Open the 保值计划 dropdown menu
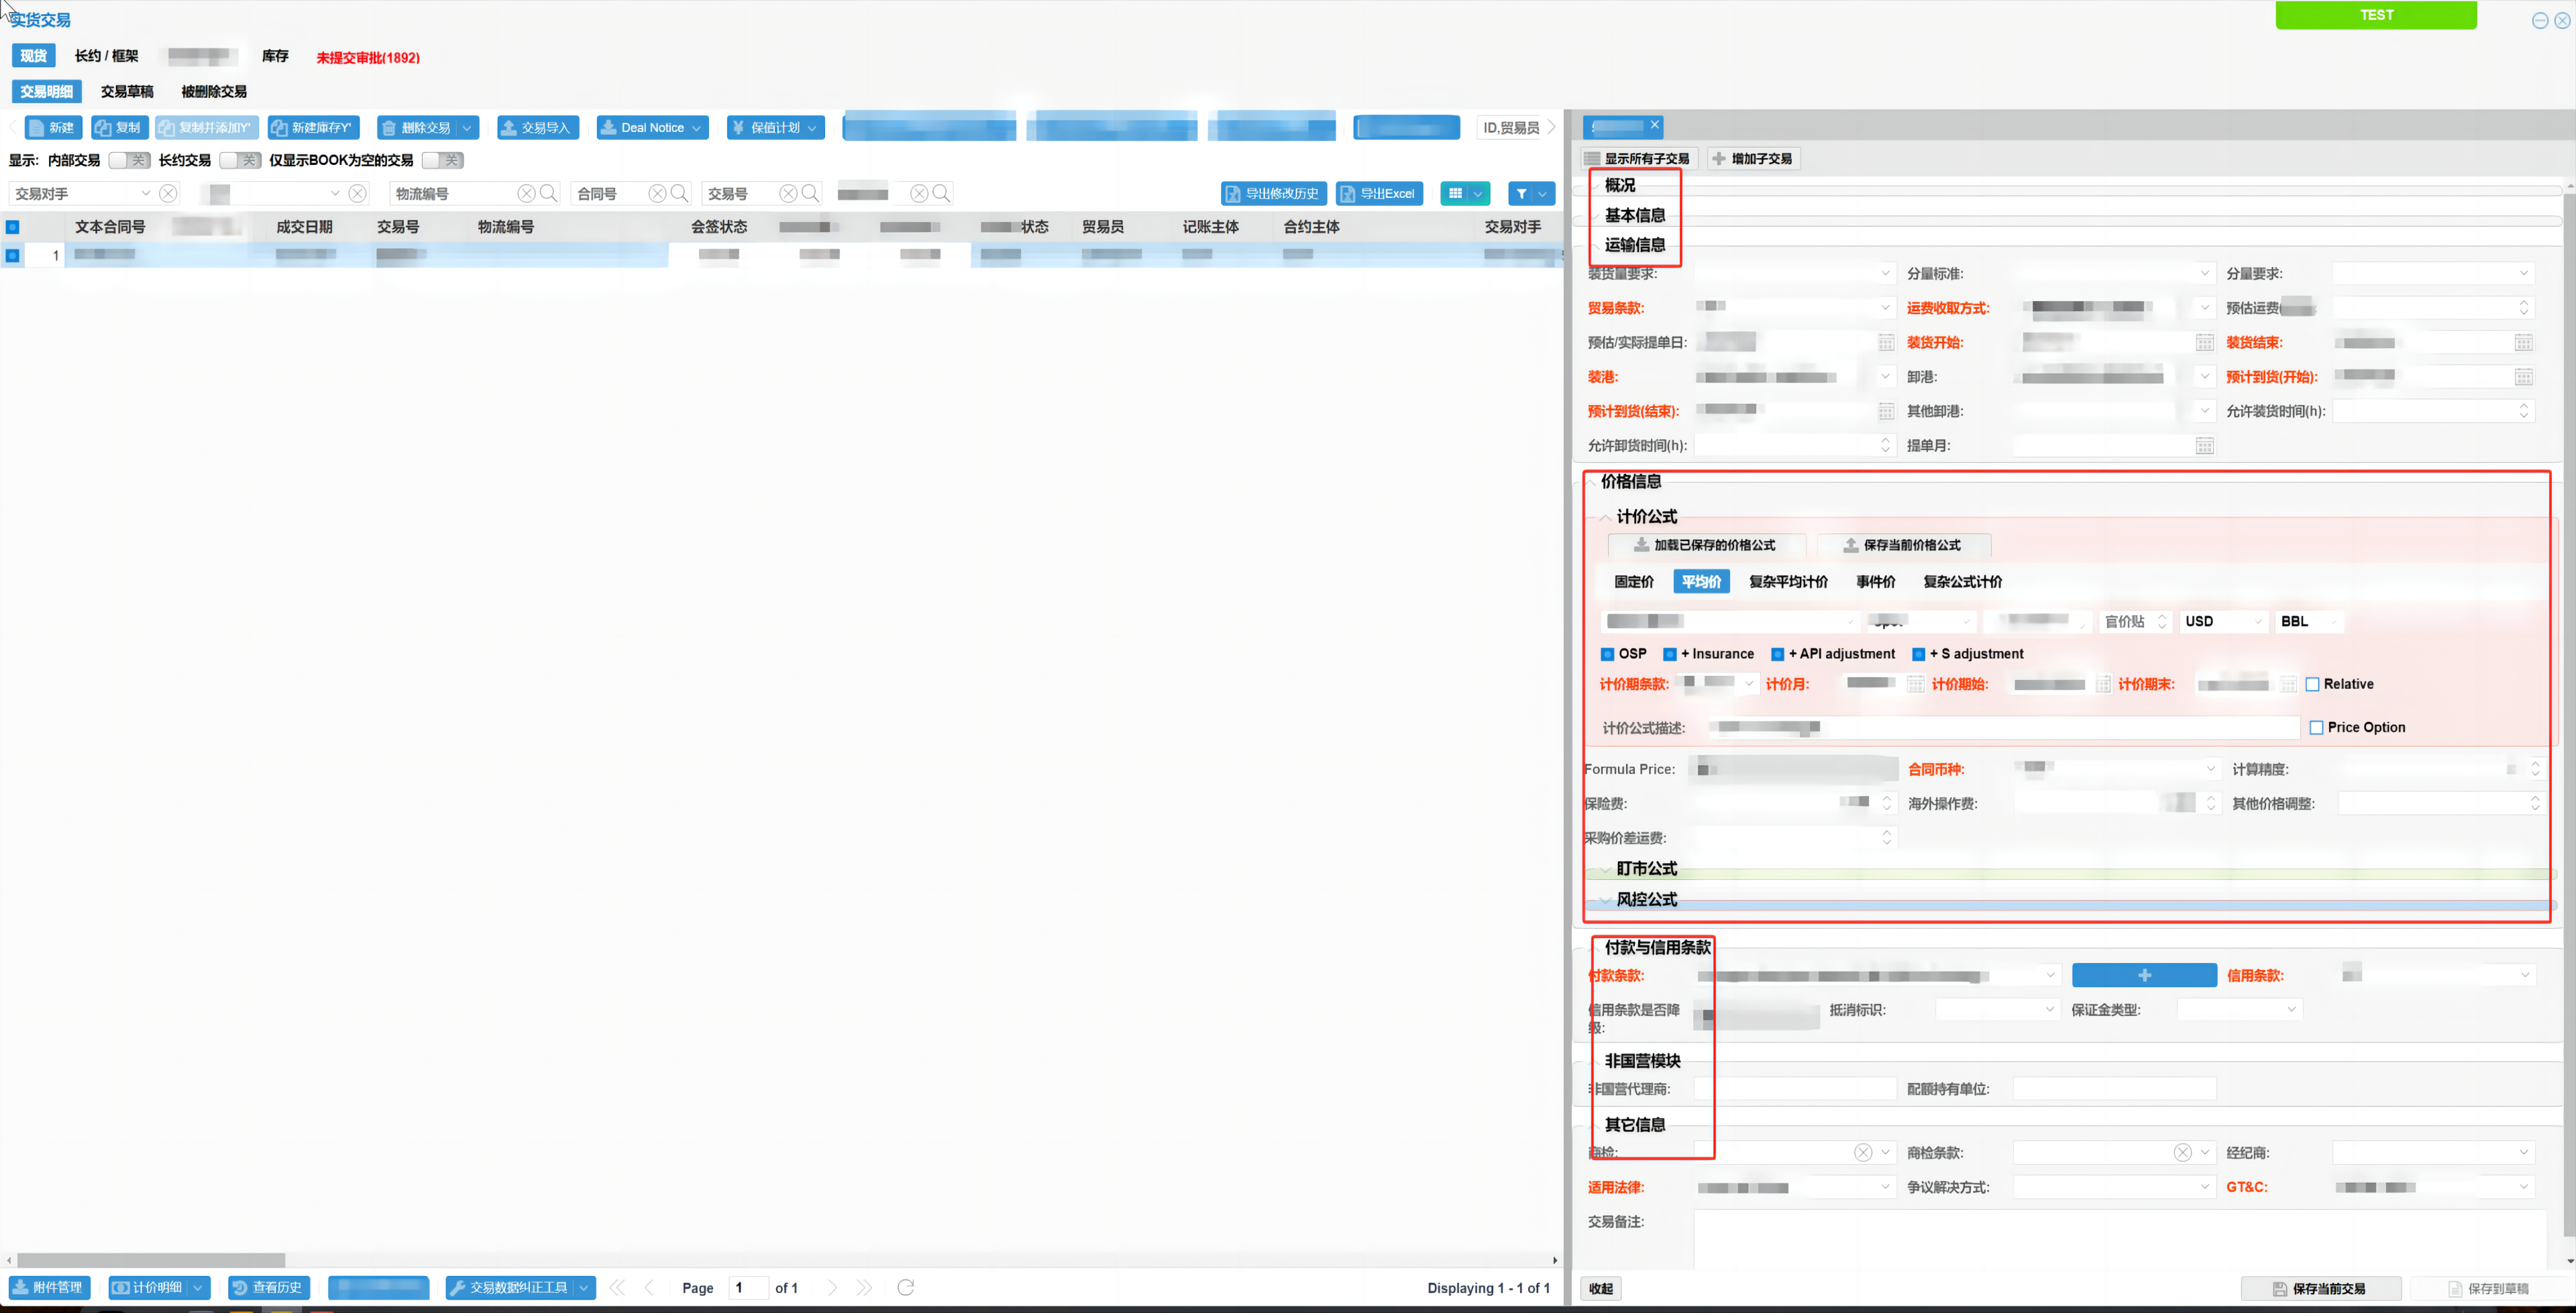The height and width of the screenshot is (1313, 2576). pos(812,127)
